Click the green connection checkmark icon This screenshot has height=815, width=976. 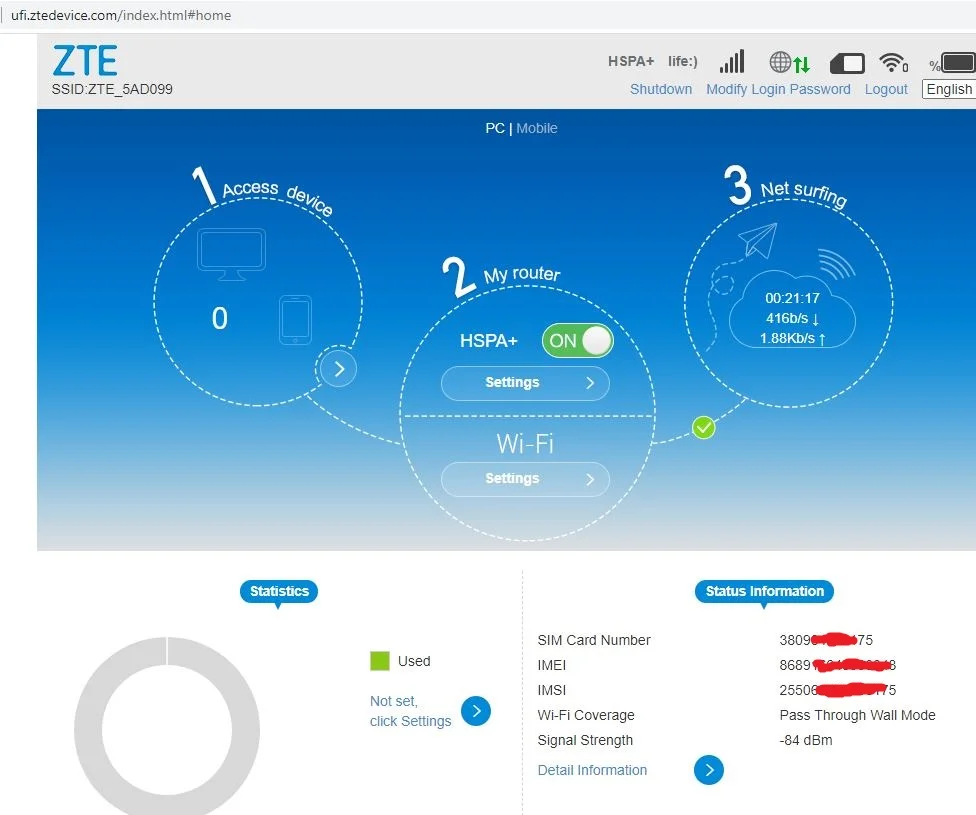[x=703, y=428]
